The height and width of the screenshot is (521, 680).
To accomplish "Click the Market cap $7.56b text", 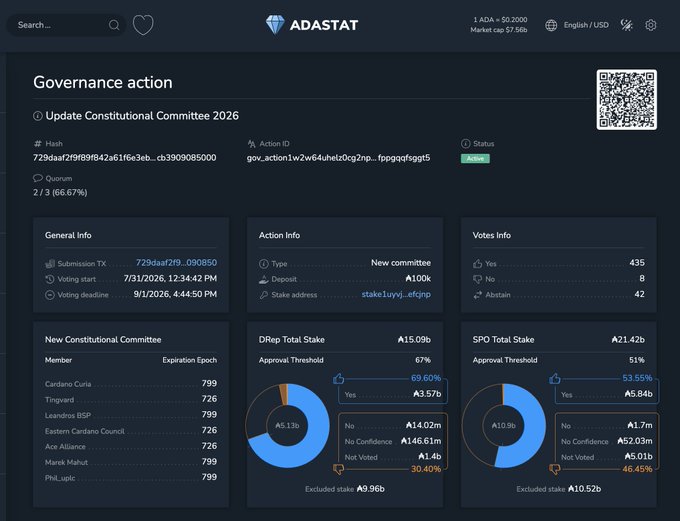I will (499, 30).
